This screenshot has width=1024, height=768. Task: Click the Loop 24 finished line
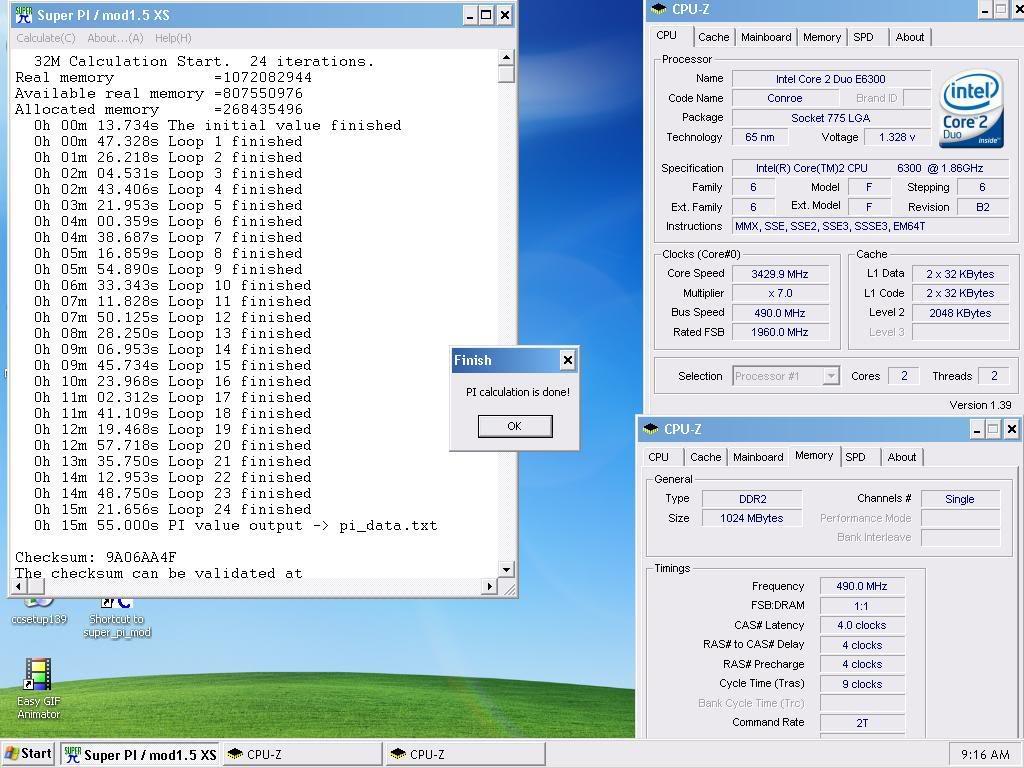[x=172, y=509]
